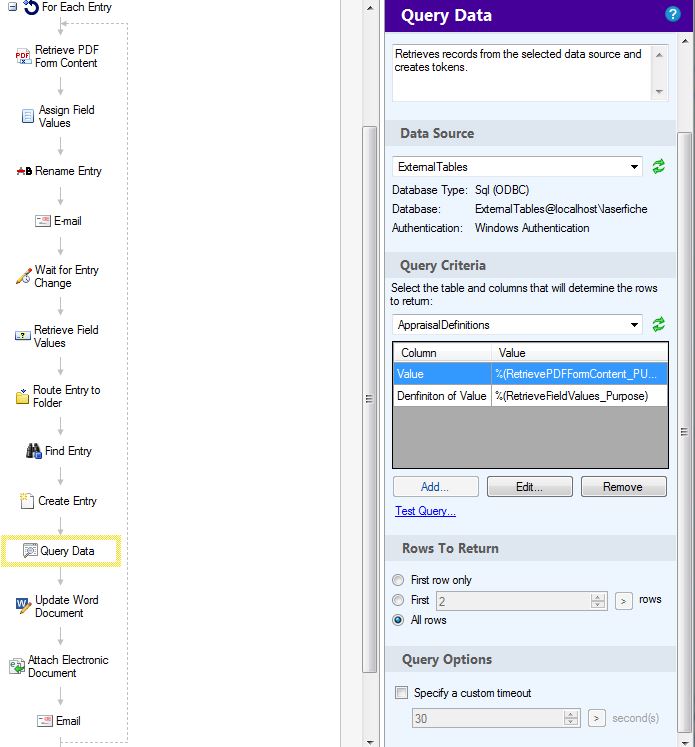The width and height of the screenshot is (695, 747).
Task: Click the Wait for Entry Change label
Action: click(66, 276)
